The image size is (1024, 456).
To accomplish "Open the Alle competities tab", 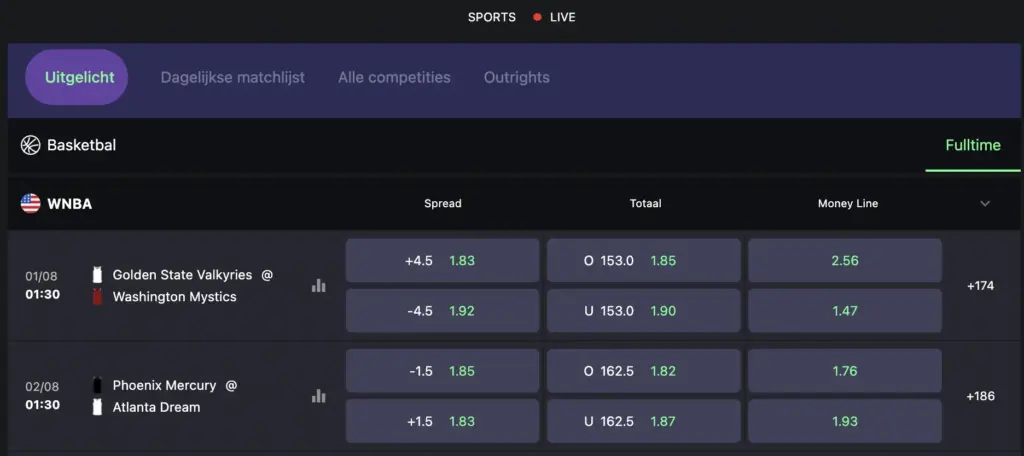I will click(394, 77).
